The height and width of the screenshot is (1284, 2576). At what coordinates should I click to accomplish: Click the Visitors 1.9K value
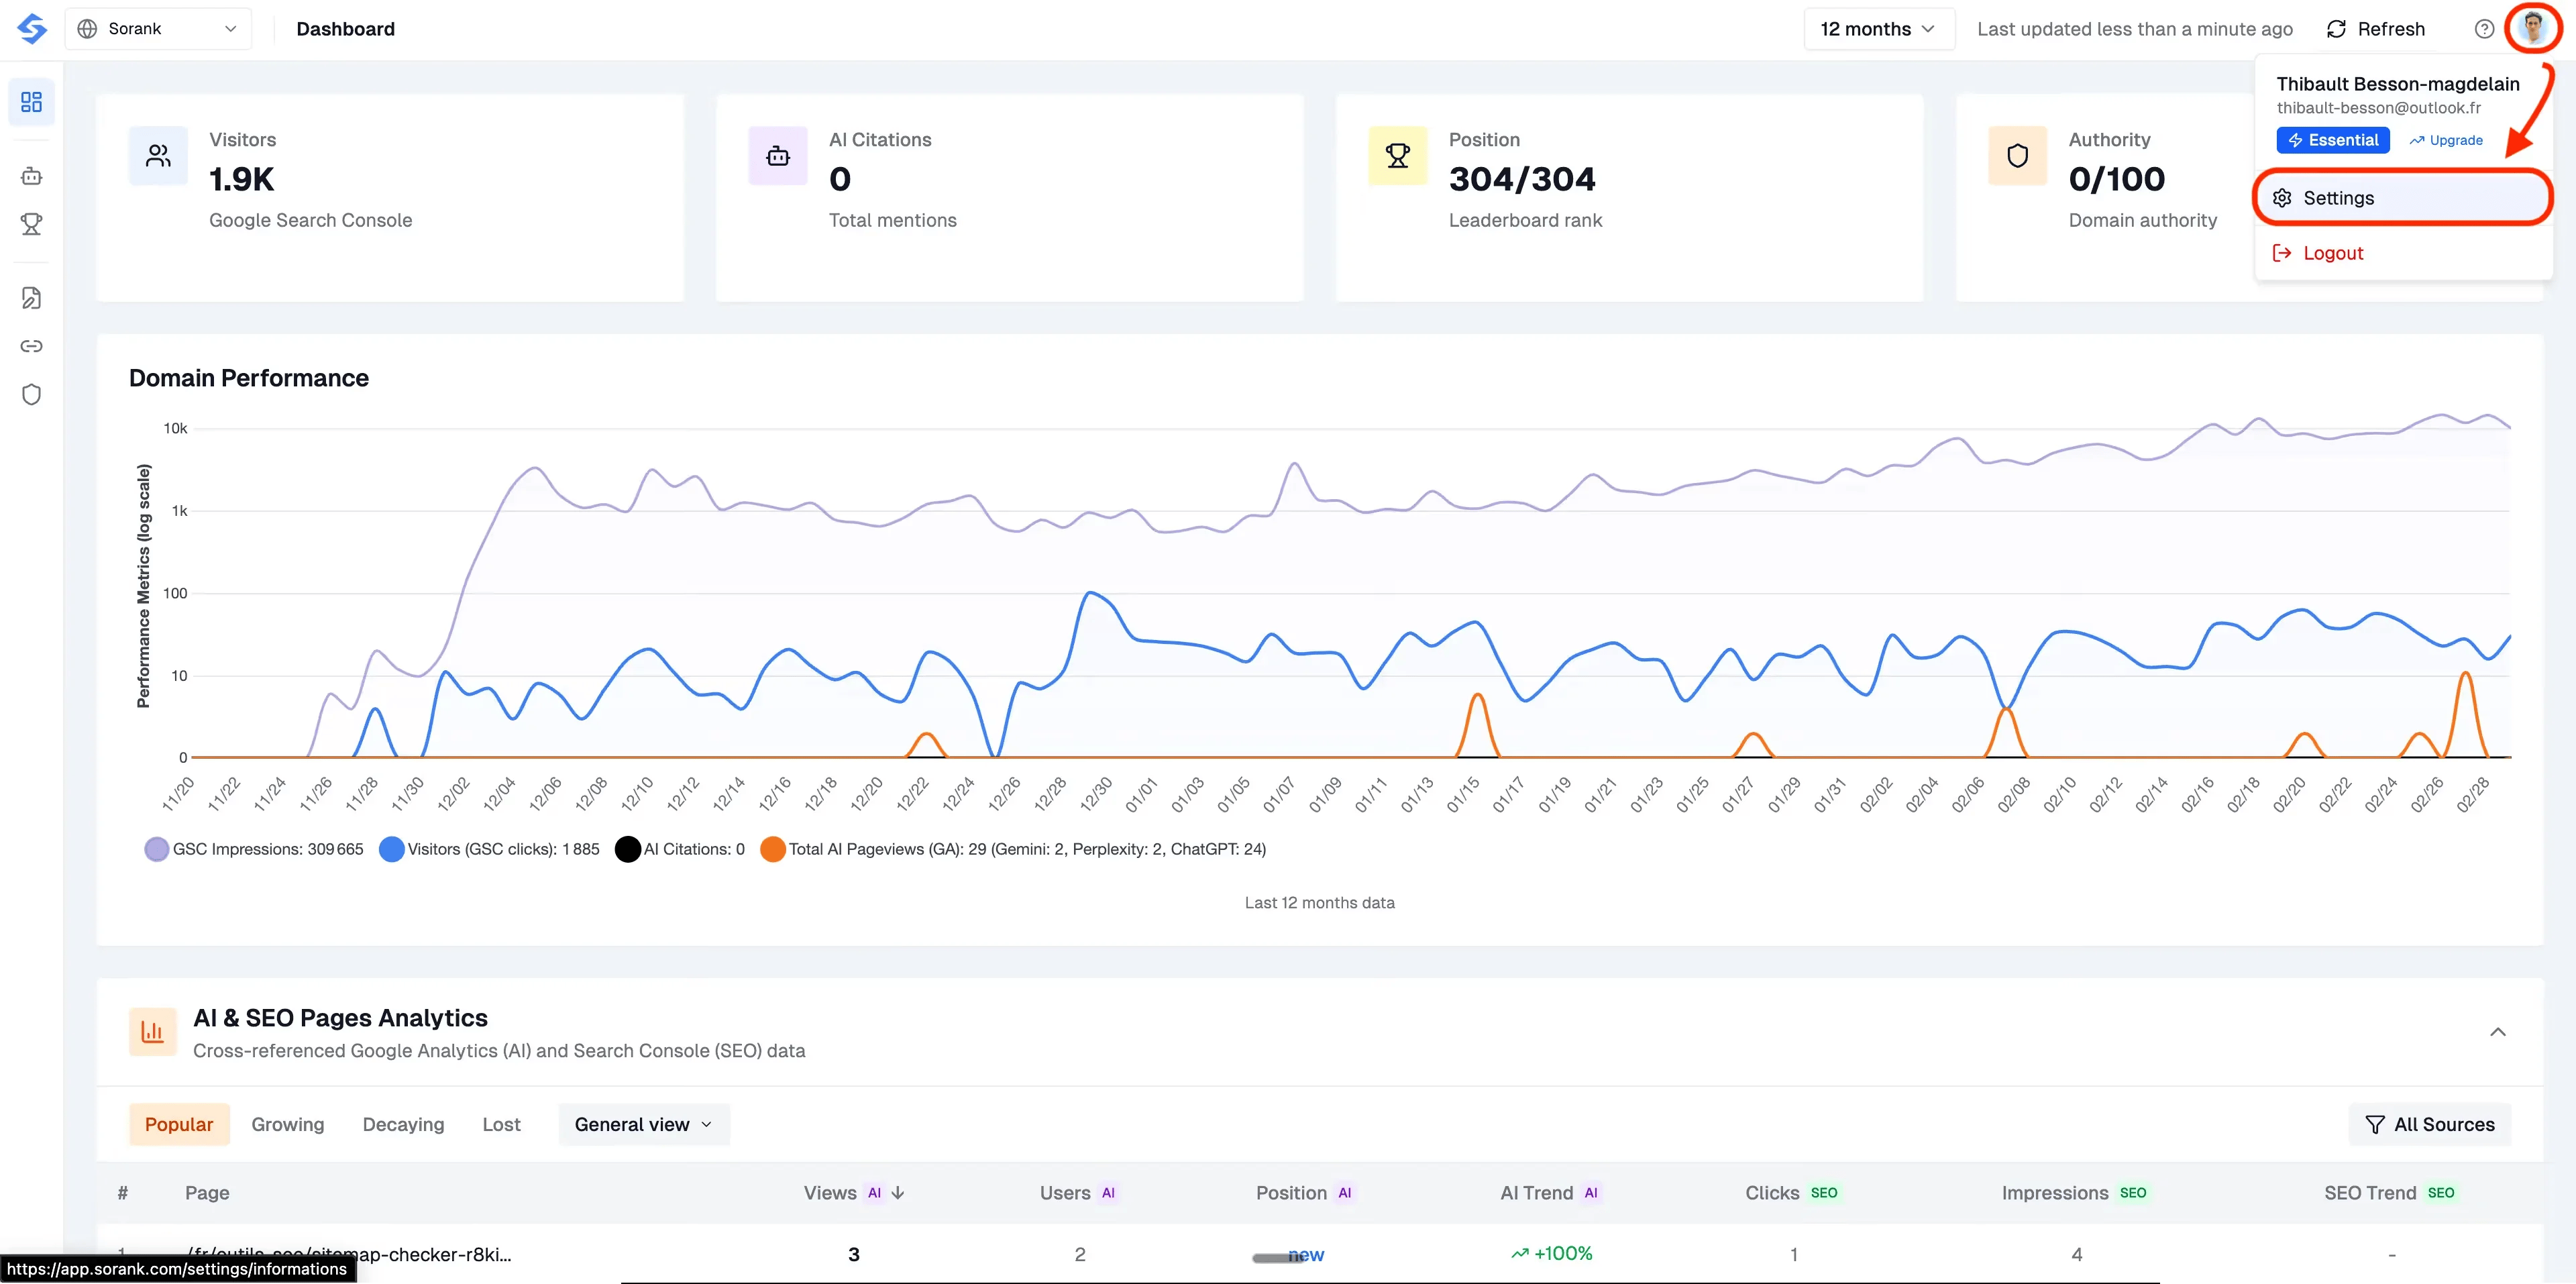[x=241, y=179]
